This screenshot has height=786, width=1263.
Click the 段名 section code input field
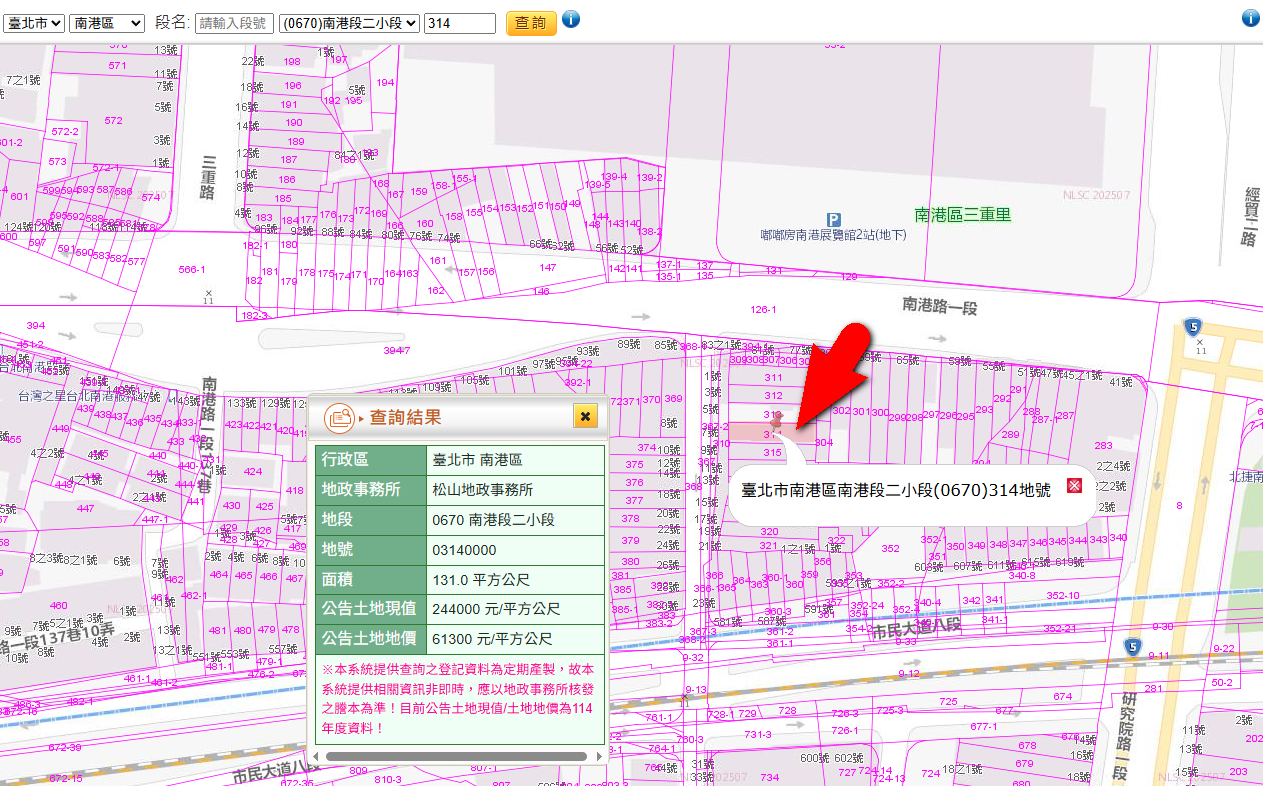pos(233,23)
